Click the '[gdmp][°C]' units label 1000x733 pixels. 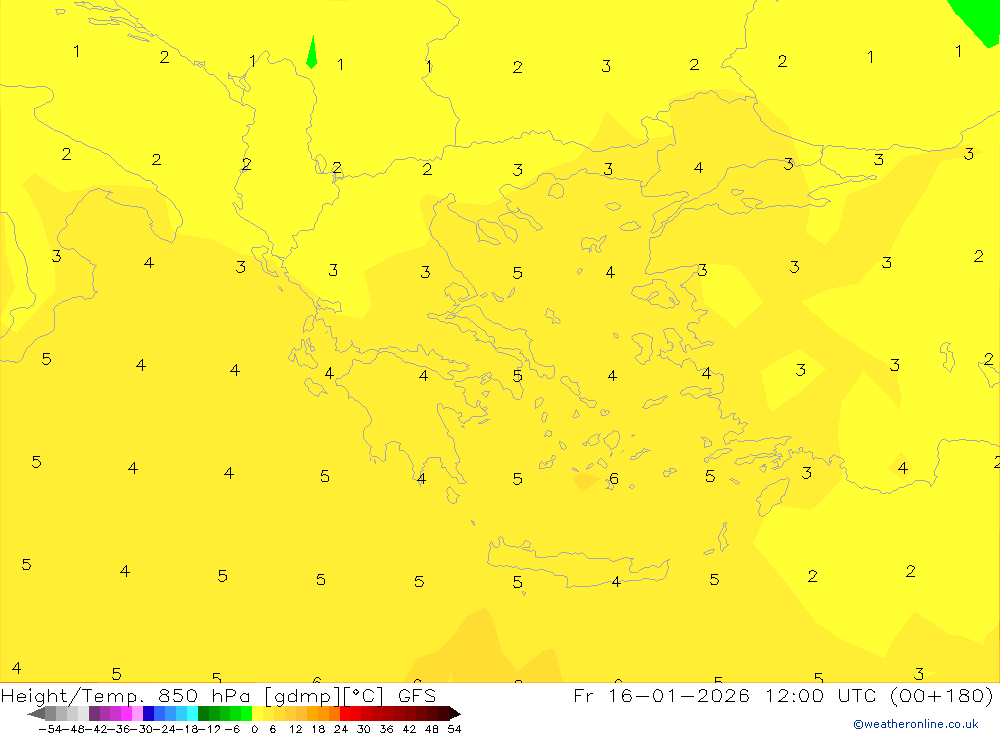(324, 695)
